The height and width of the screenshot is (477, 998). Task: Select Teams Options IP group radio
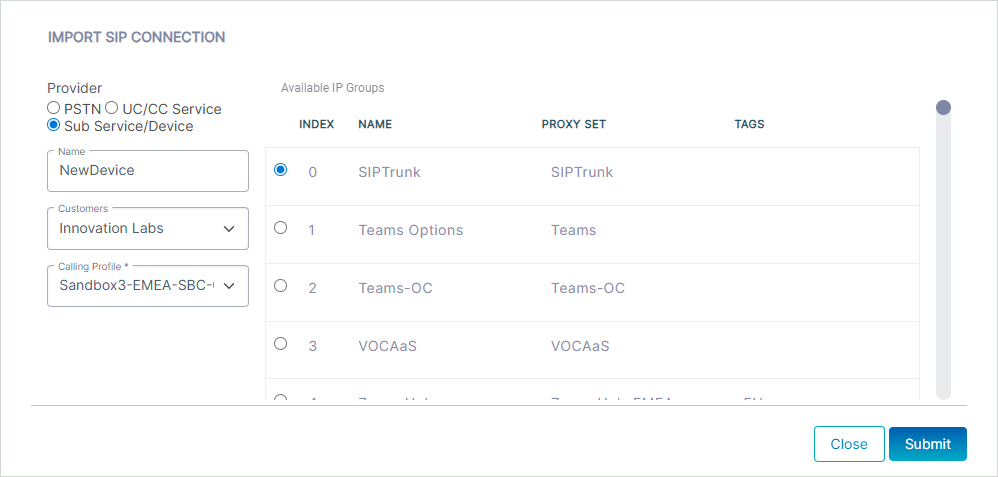(280, 227)
